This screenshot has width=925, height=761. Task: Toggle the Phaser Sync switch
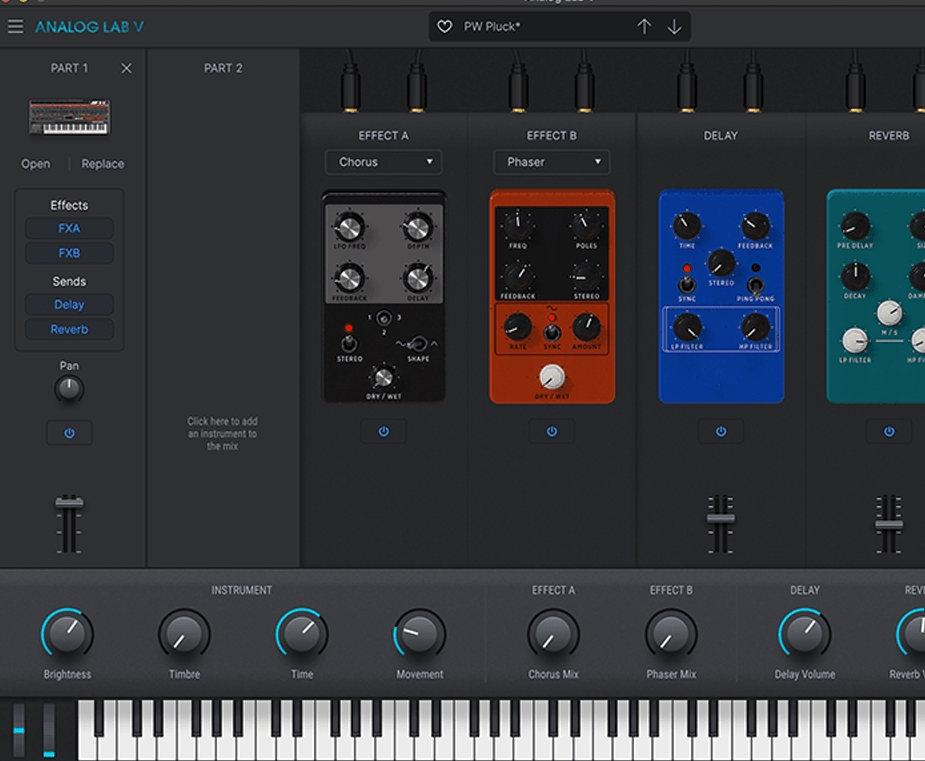(552, 333)
